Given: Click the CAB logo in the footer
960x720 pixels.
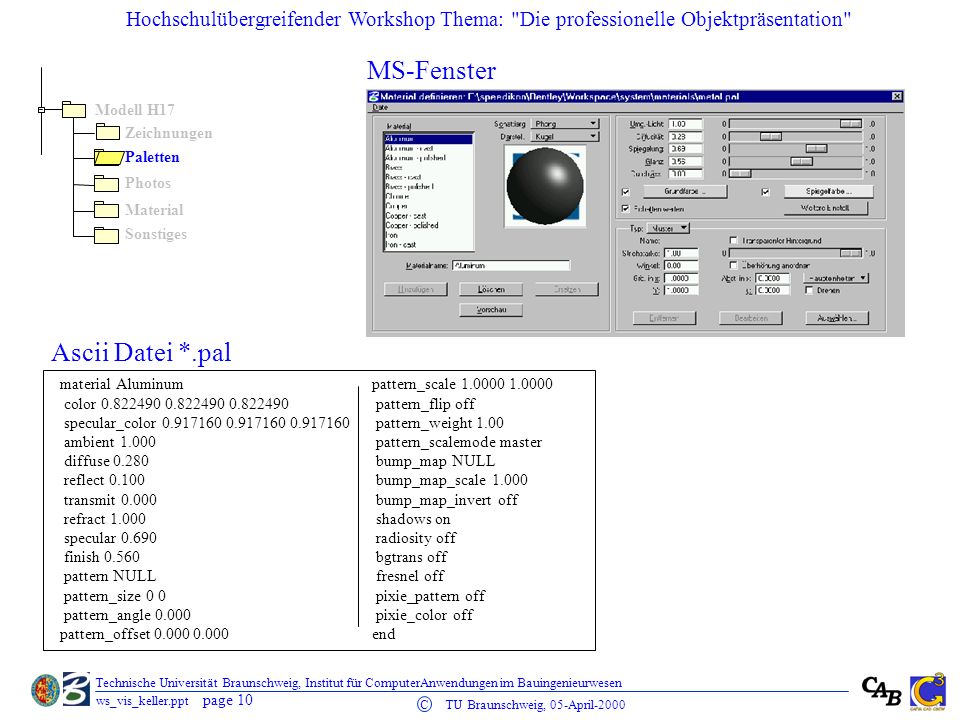Looking at the screenshot, I should 882,691.
